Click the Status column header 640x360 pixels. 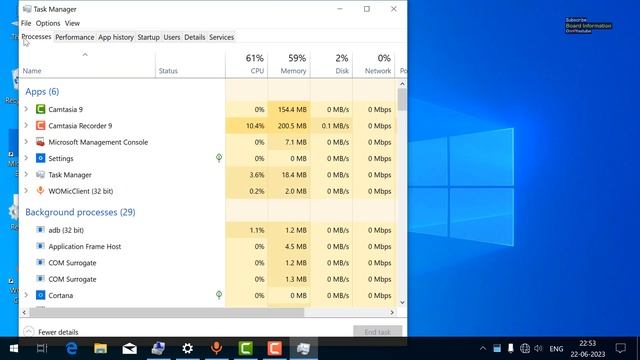tap(190, 64)
